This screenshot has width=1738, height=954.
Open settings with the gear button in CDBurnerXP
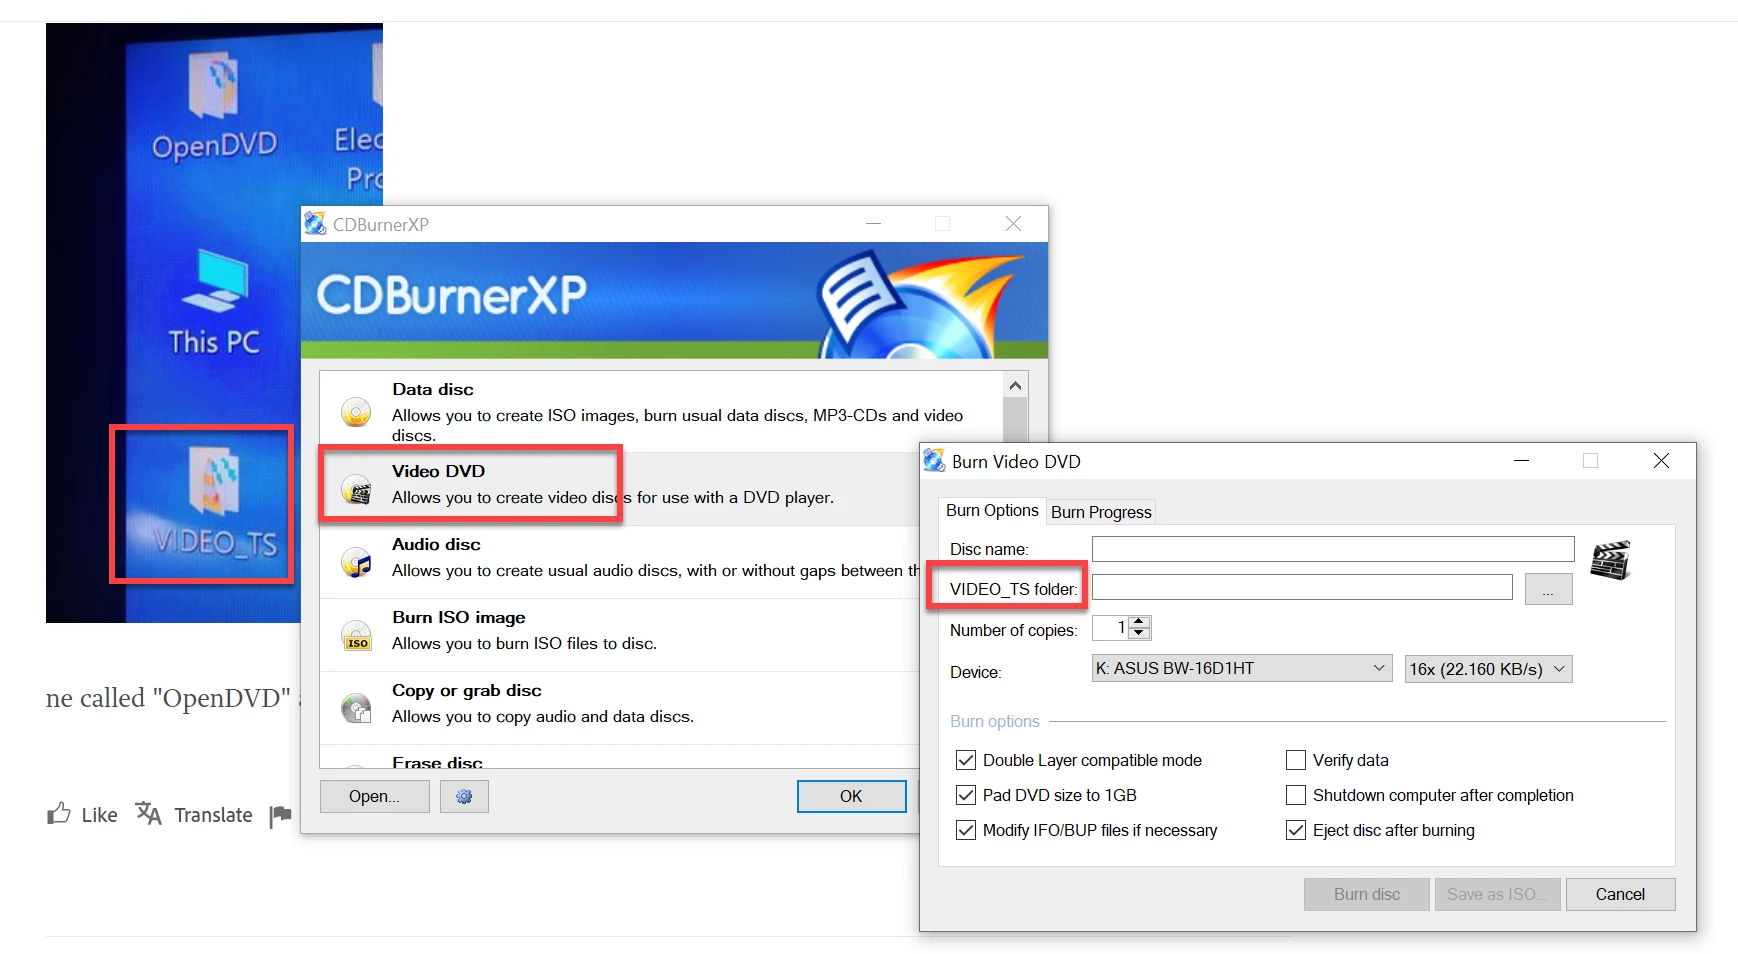[x=464, y=796]
